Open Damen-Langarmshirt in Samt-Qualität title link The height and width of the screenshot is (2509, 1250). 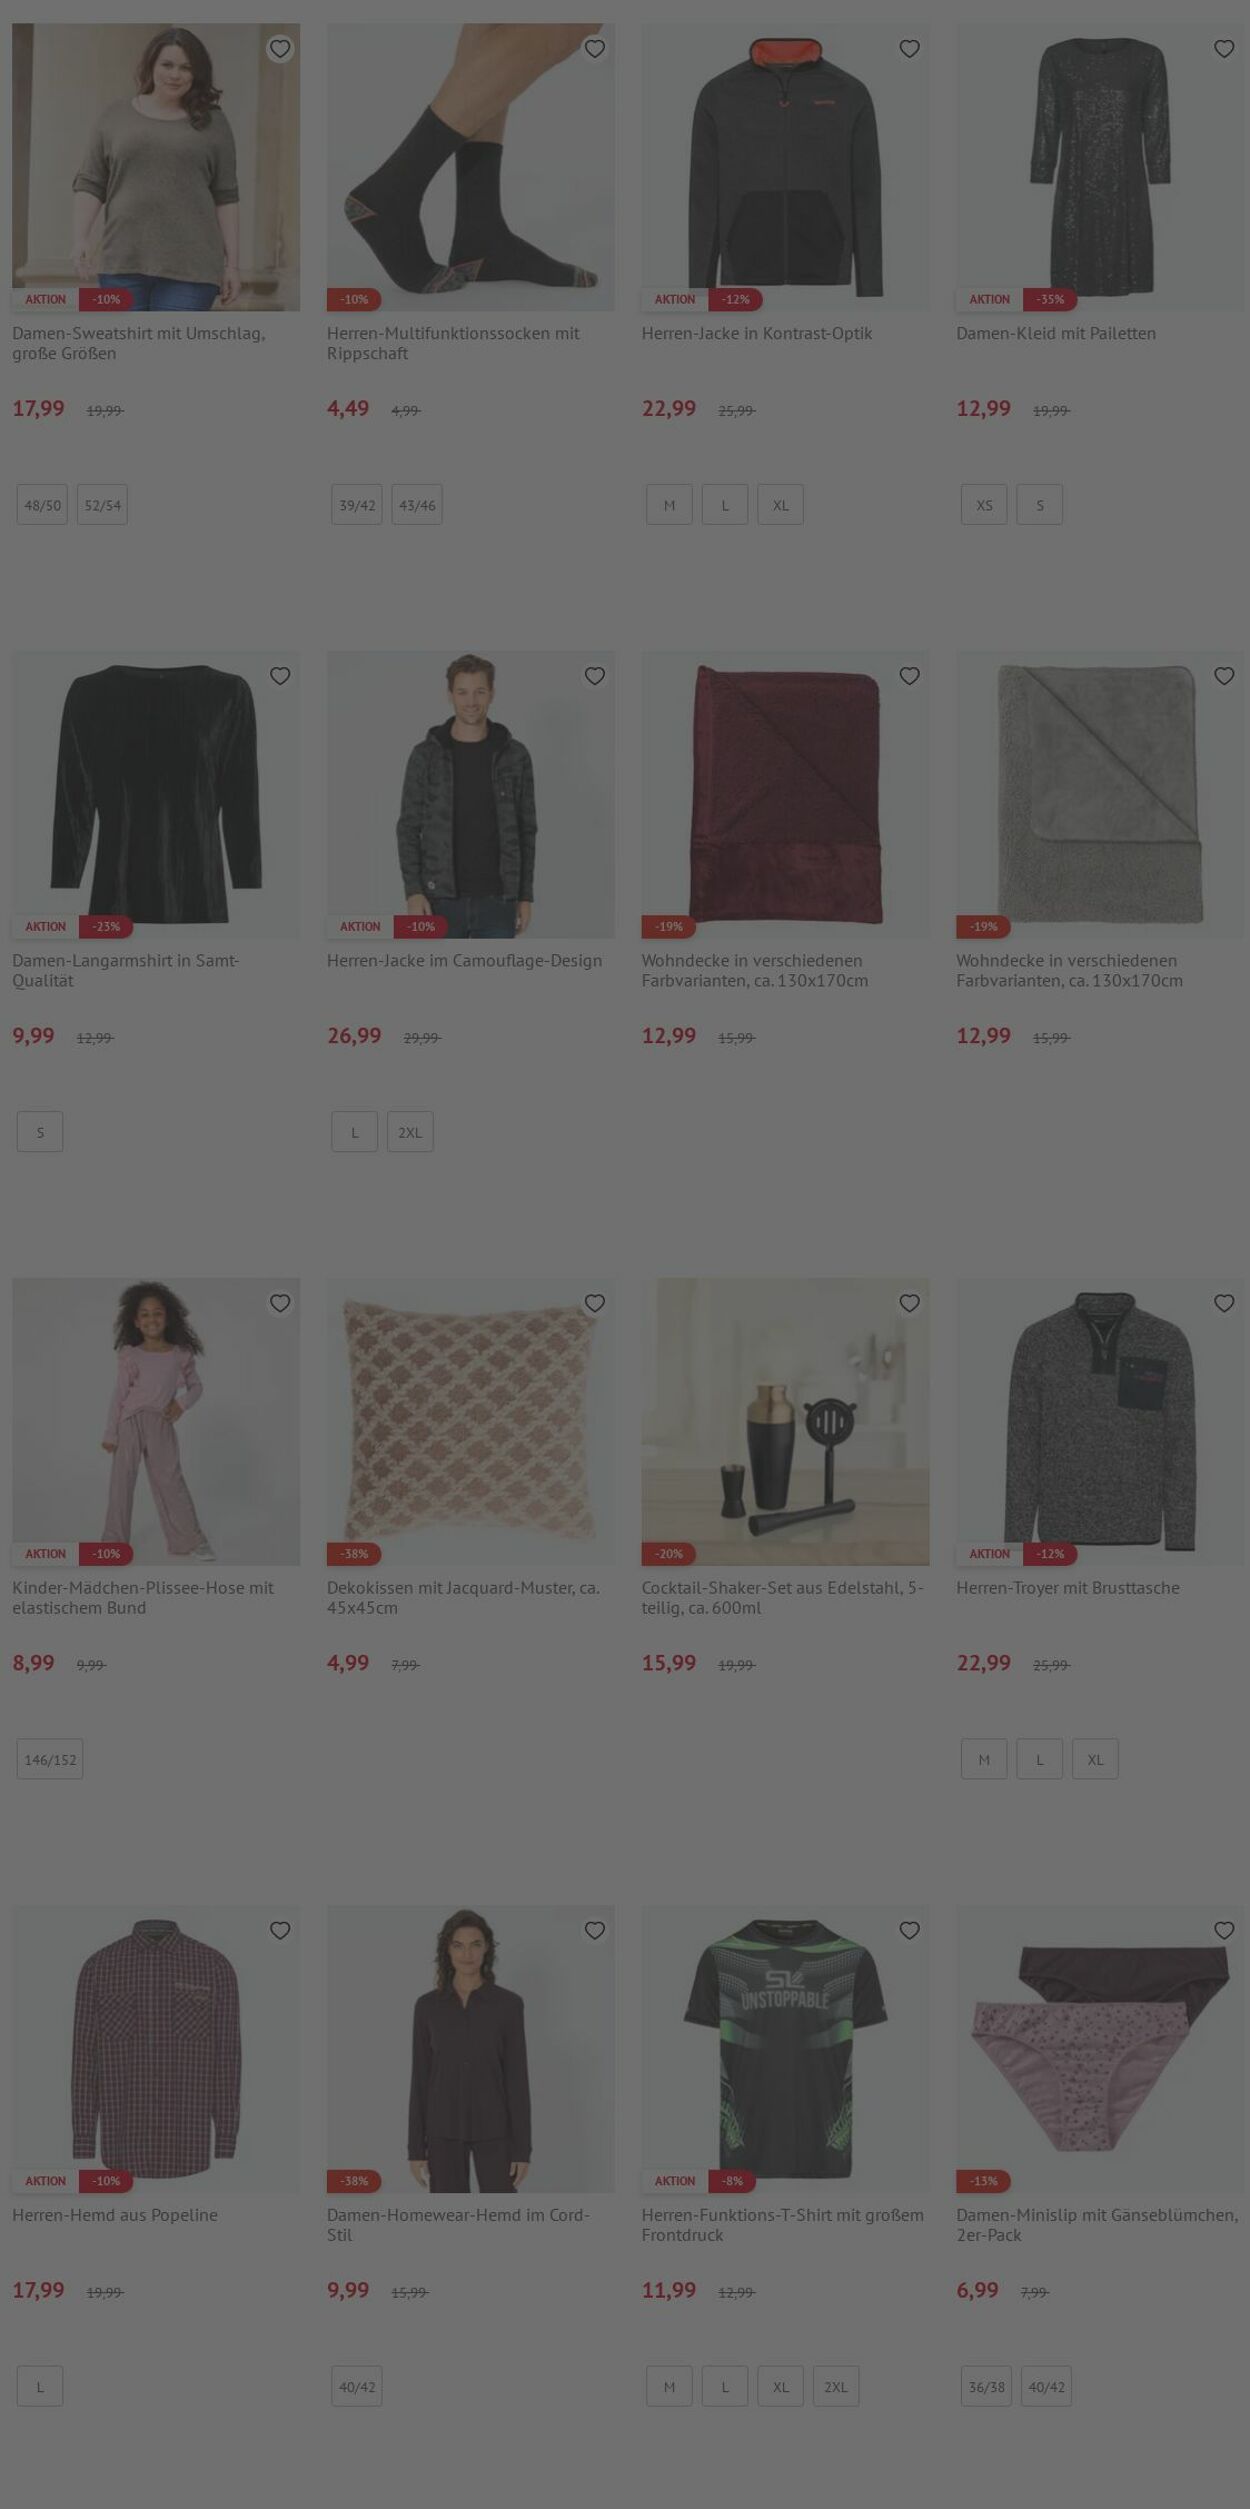125,970
